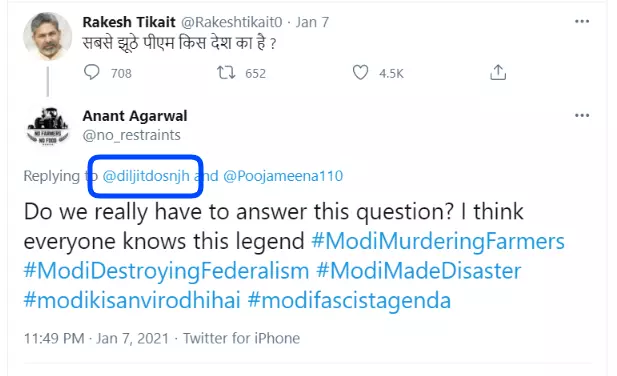Visit the @Rakeshtikait0 handle
Screen dimensions: 617x376
(x=231, y=22)
